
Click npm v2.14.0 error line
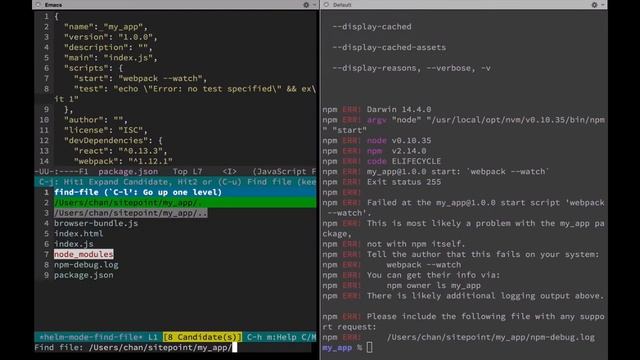coord(374,151)
